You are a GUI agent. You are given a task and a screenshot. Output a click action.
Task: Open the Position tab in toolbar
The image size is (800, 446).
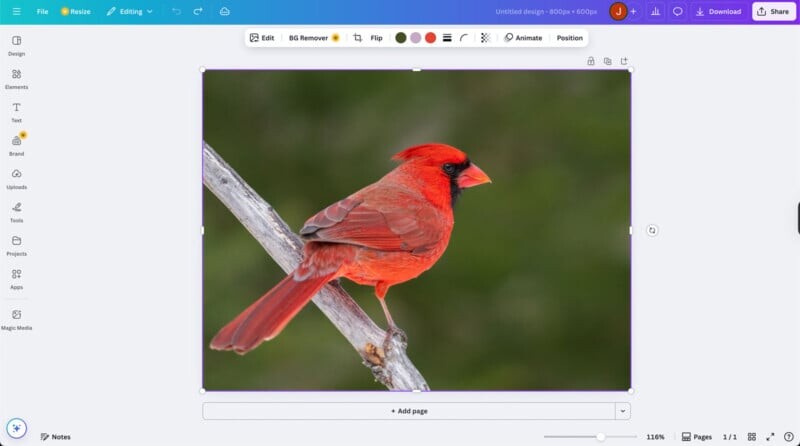tap(569, 38)
